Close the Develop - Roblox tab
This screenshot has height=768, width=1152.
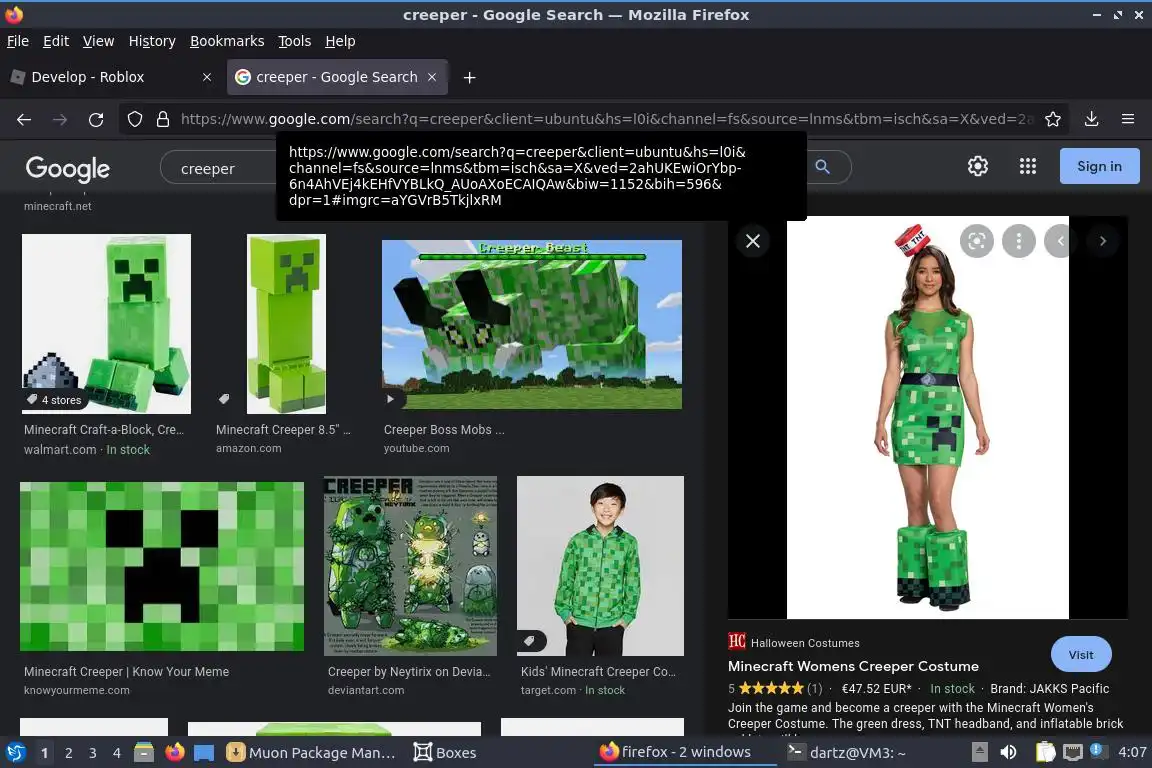tap(206, 77)
